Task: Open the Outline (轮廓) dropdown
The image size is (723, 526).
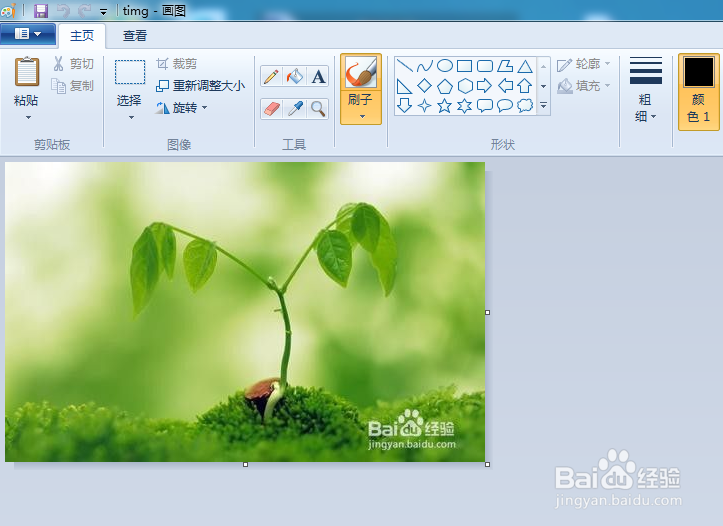Action: 584,64
